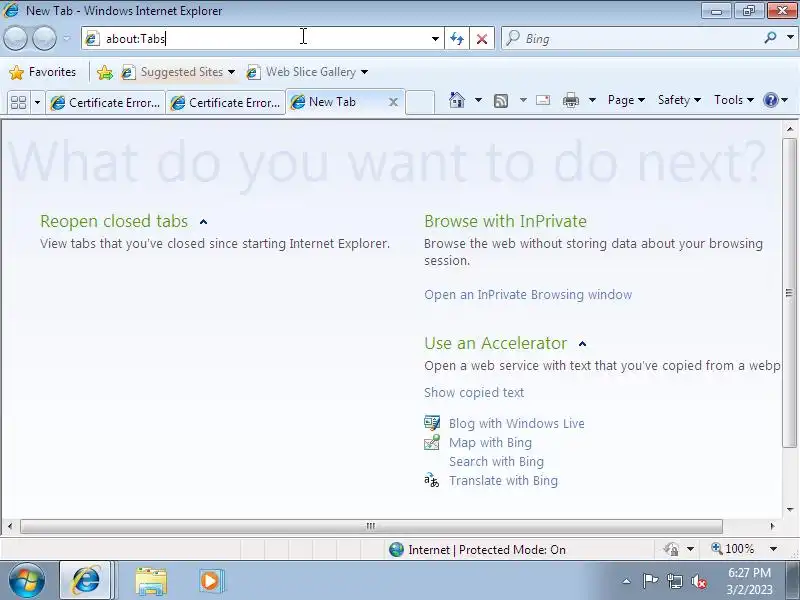Screen dimensions: 800x600
Task: Open an InPrivate Browsing window
Action: pos(528,295)
